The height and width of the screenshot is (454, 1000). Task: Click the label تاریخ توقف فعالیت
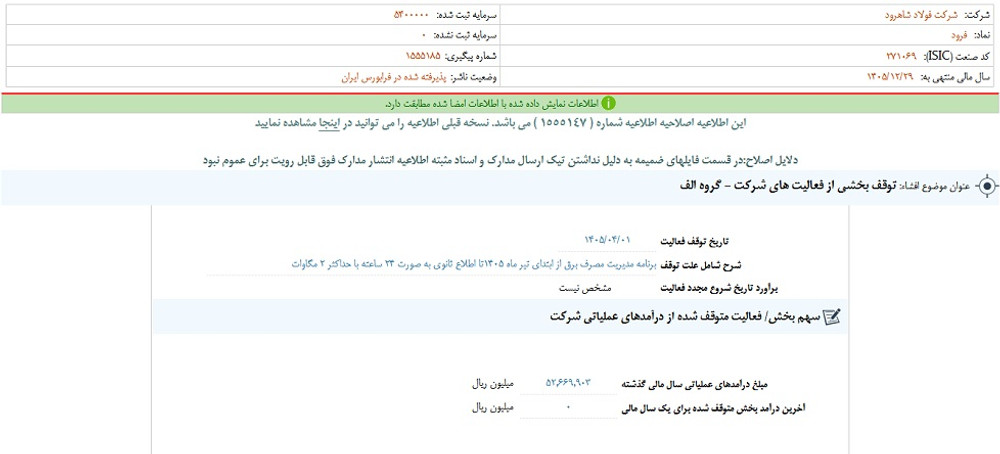click(693, 242)
